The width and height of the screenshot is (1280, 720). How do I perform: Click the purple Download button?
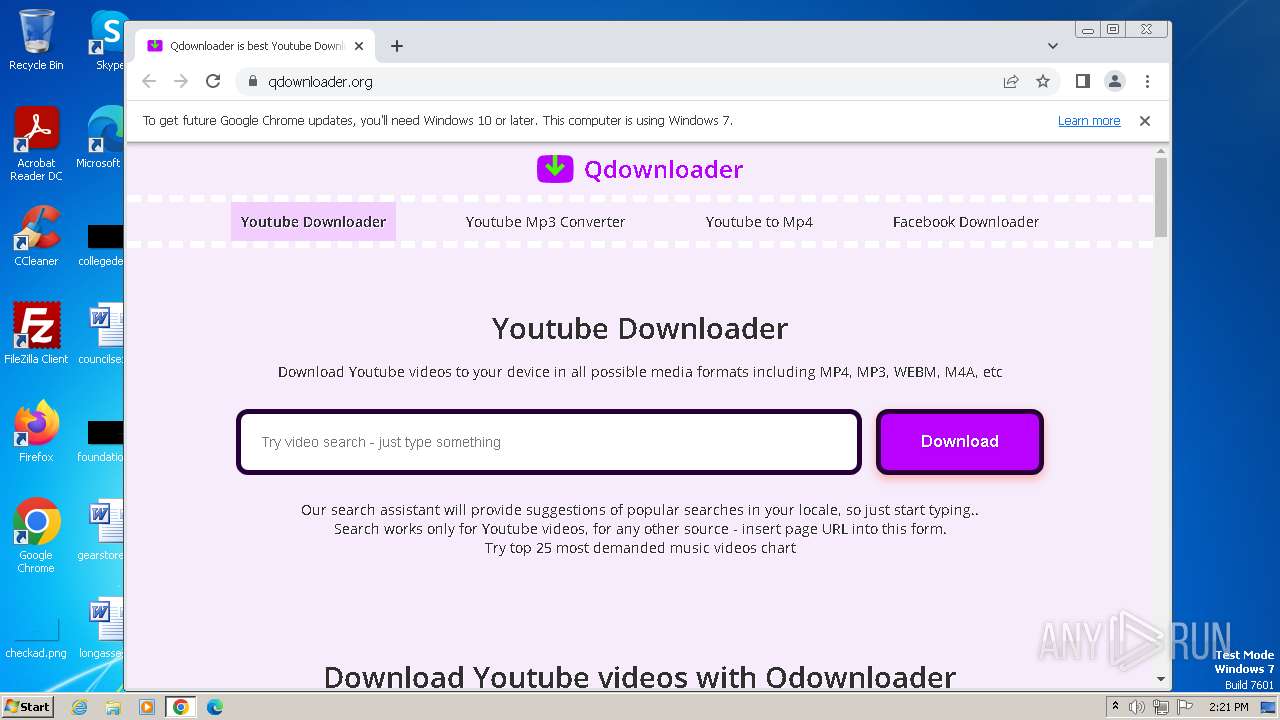pos(960,441)
